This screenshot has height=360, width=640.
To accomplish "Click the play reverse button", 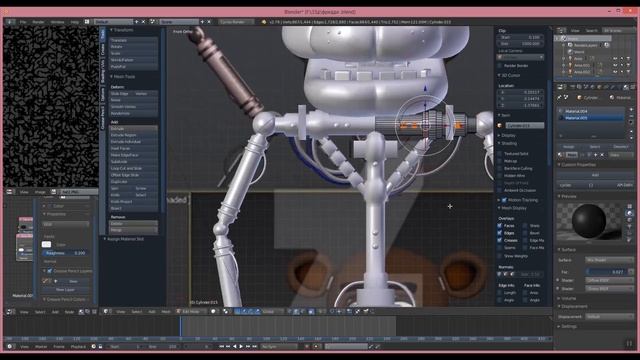I will 235,347.
